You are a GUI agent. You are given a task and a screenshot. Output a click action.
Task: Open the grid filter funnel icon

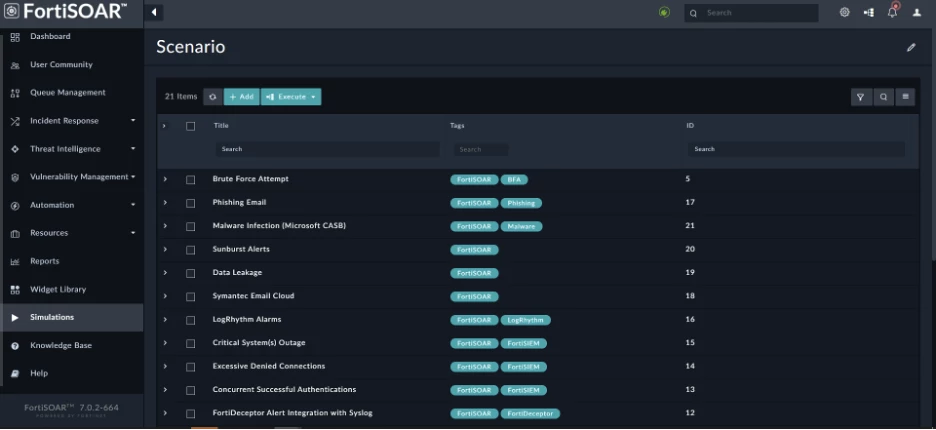[x=860, y=97]
